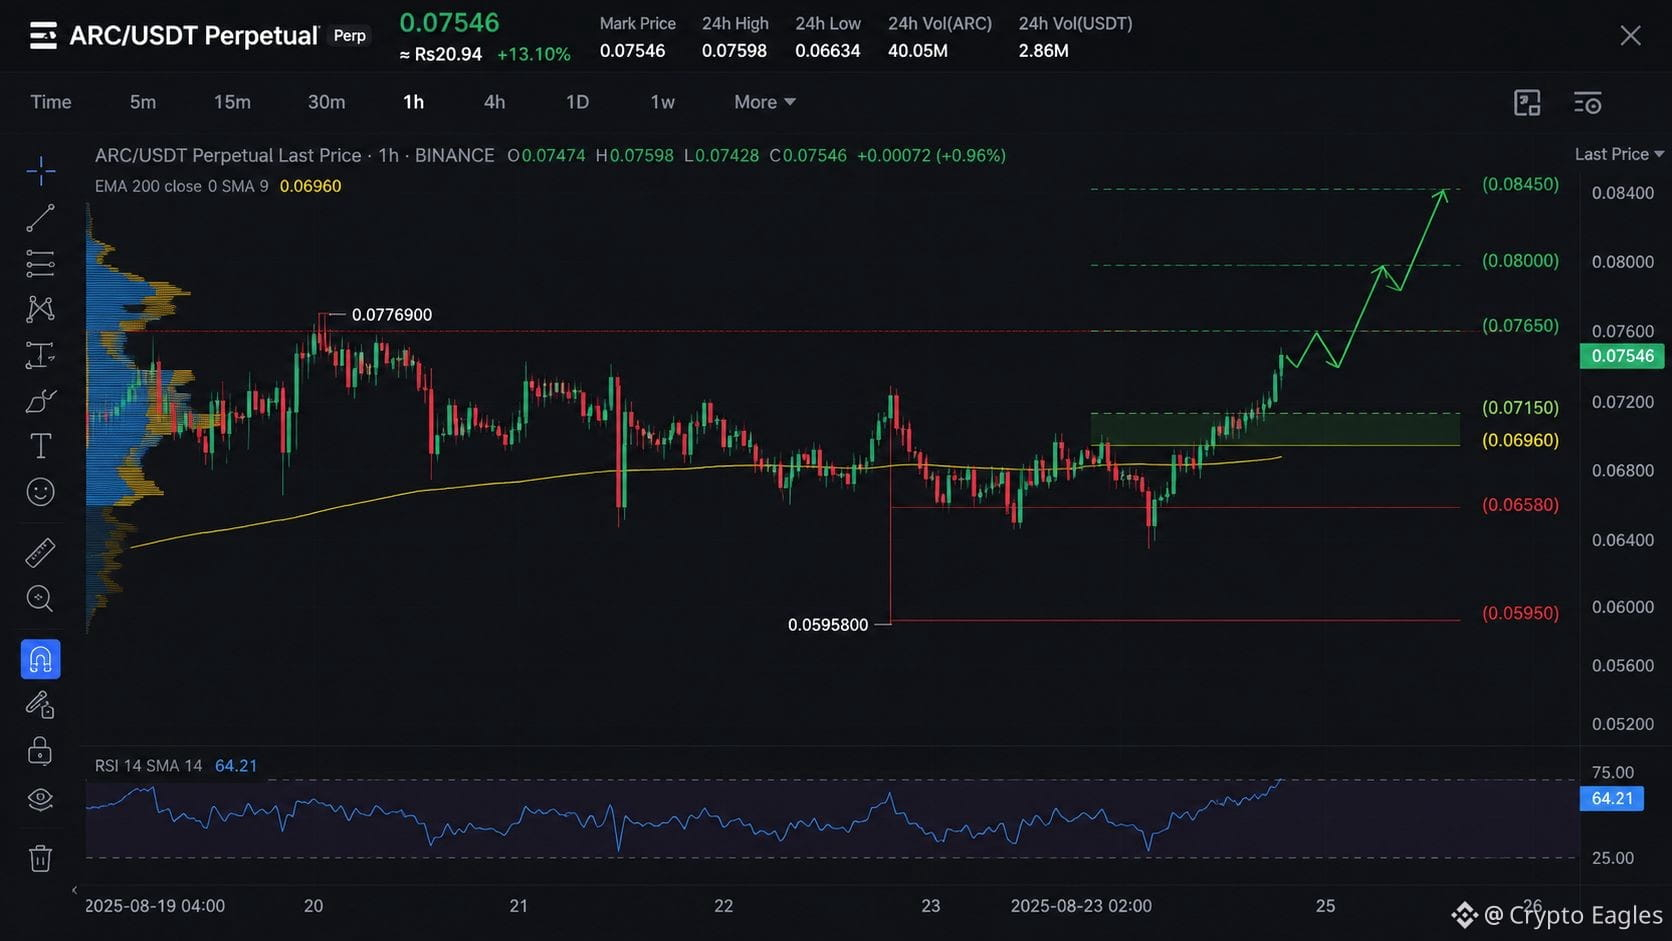Click the 24h Vol(ARC) value 40.05M
This screenshot has width=1672, height=941.
pos(918,51)
